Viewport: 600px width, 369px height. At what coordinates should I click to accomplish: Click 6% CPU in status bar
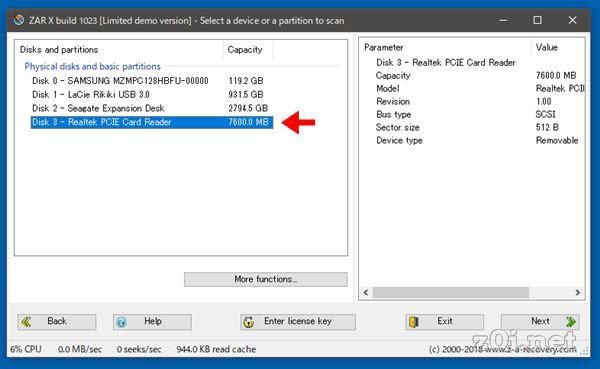tap(26, 349)
